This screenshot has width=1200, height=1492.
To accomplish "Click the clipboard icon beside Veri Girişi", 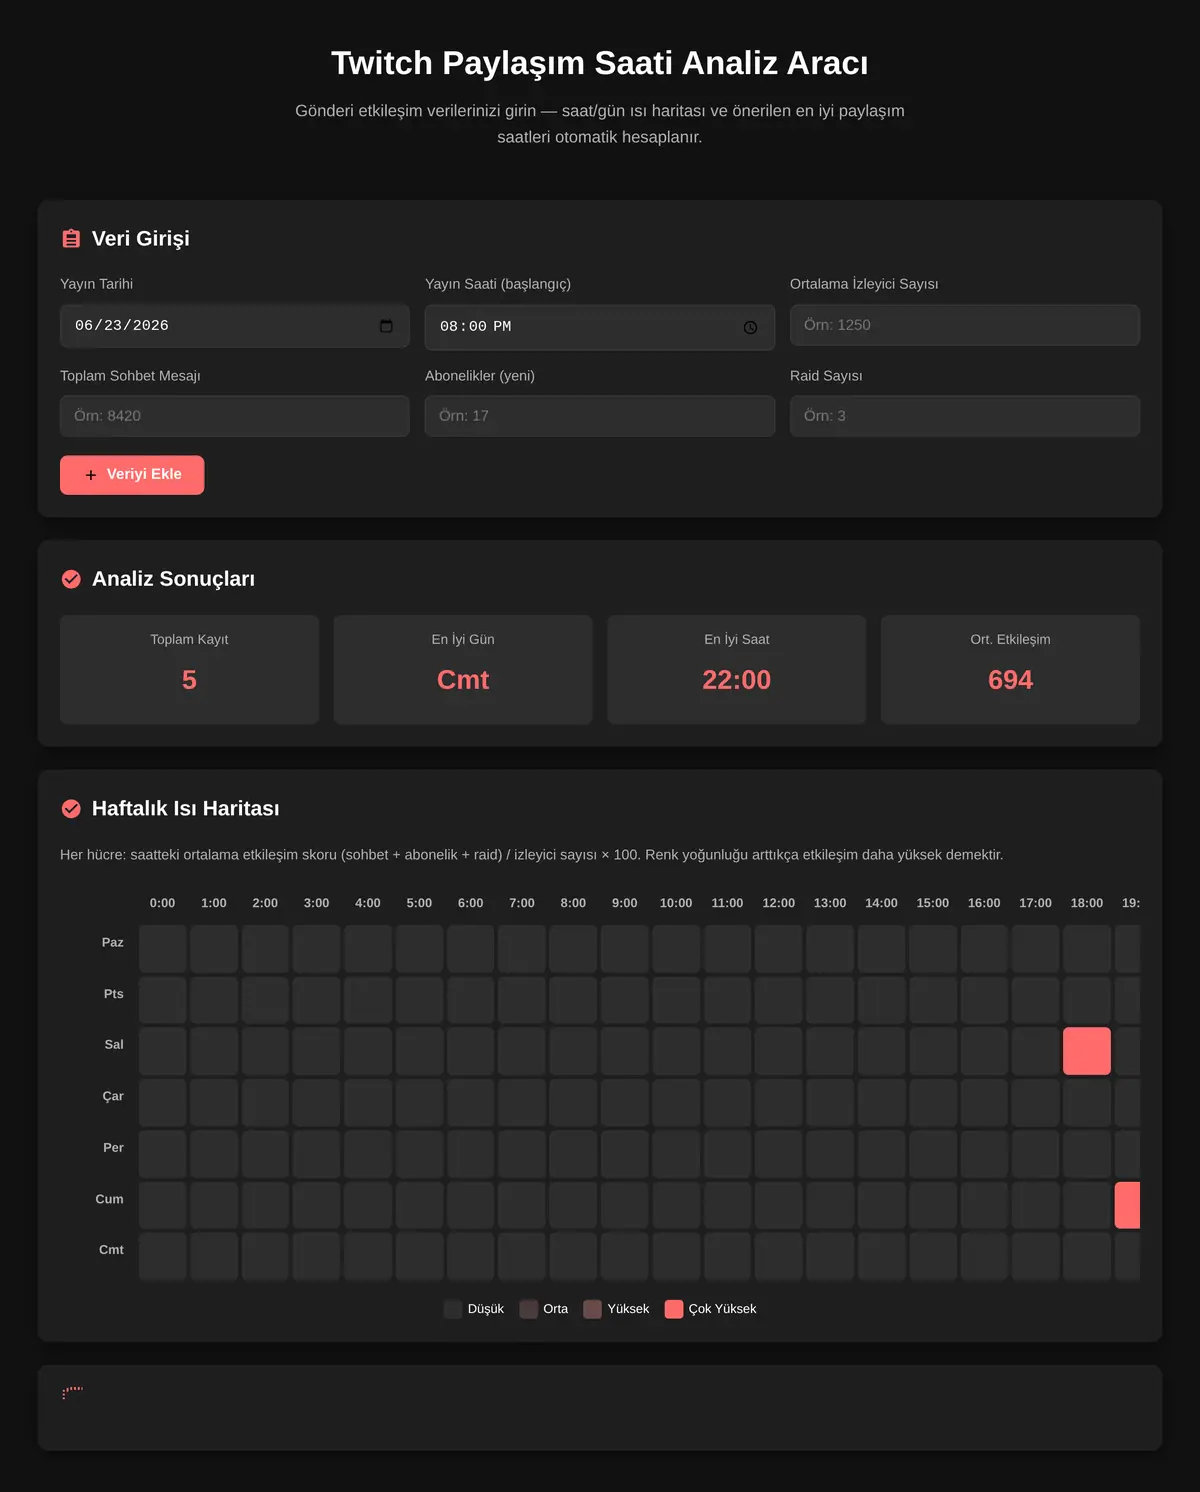I will pyautogui.click(x=71, y=239).
